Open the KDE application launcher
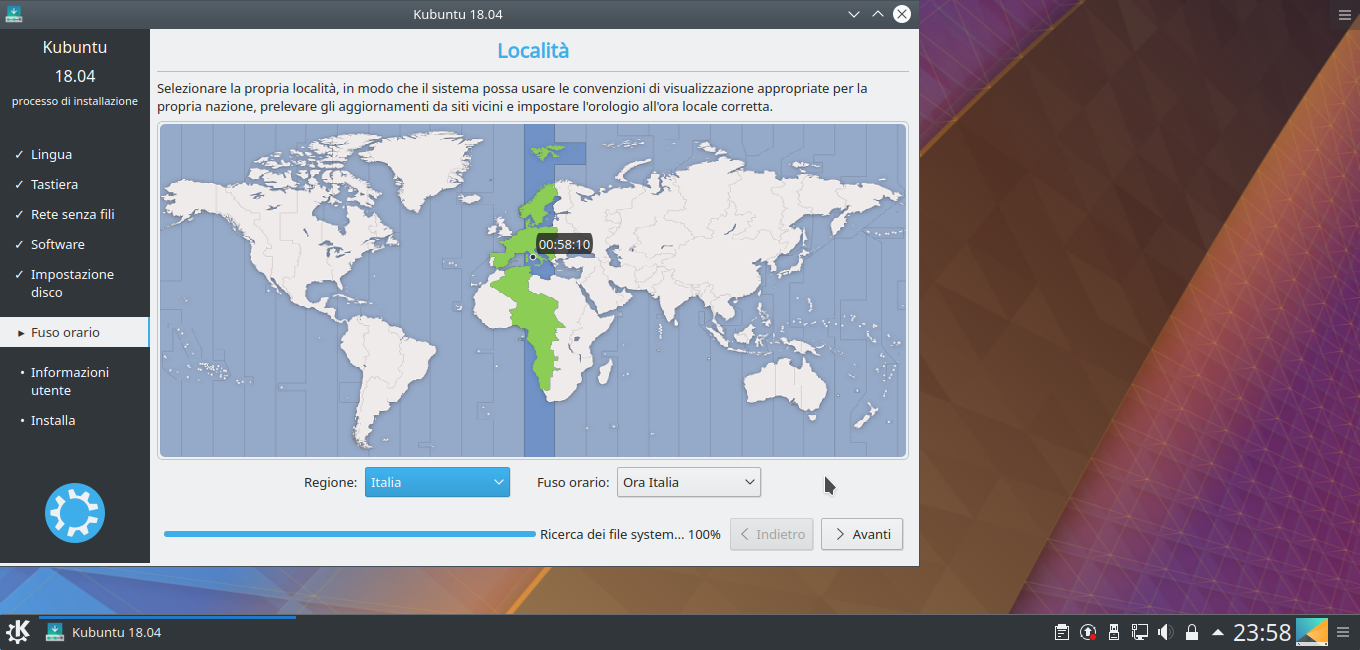Screen dimensions: 1360x650 [18, 632]
